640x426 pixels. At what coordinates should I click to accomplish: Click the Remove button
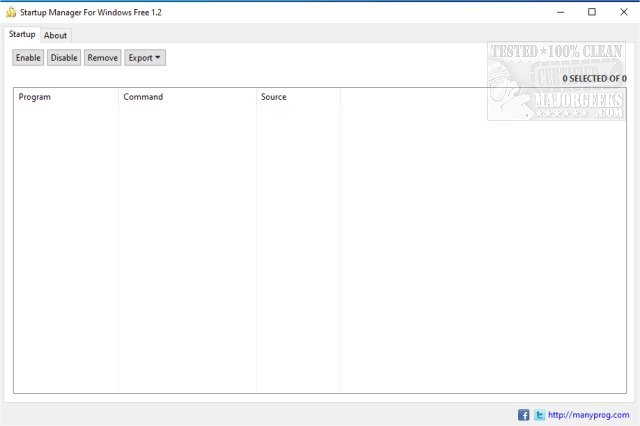(102, 58)
